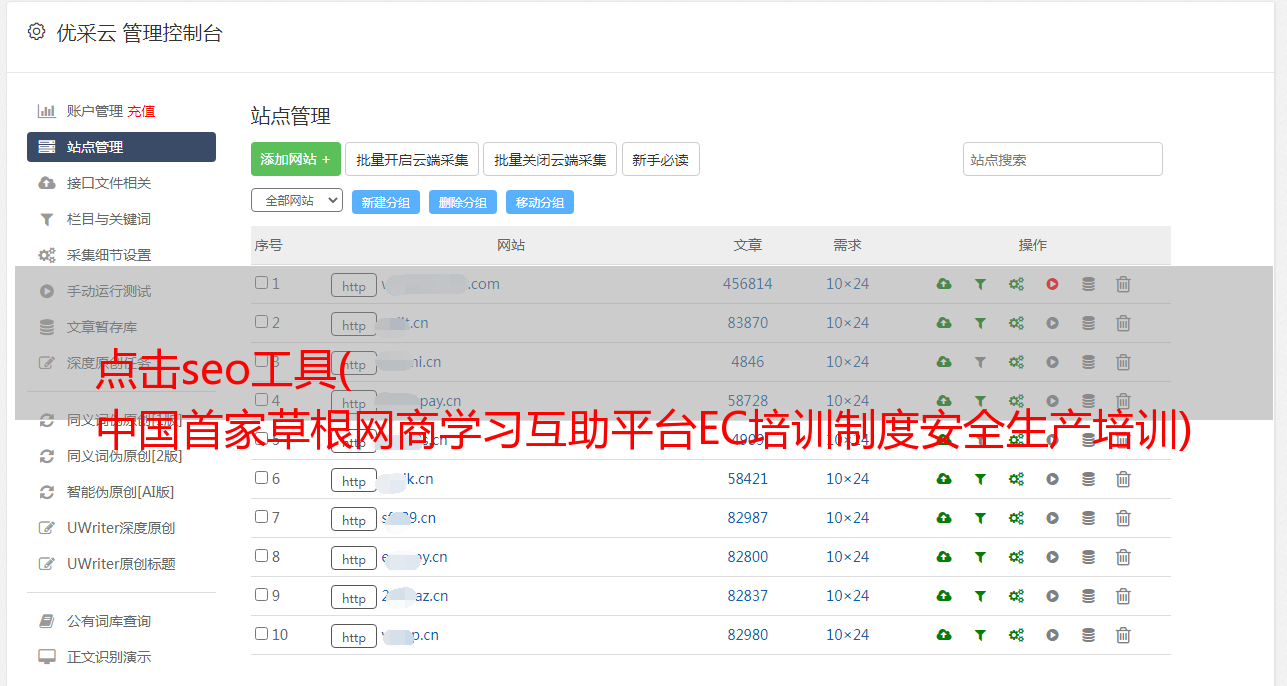This screenshot has height=686, width=1287.
Task: Click play icon in the 58421 row
Action: [1052, 479]
